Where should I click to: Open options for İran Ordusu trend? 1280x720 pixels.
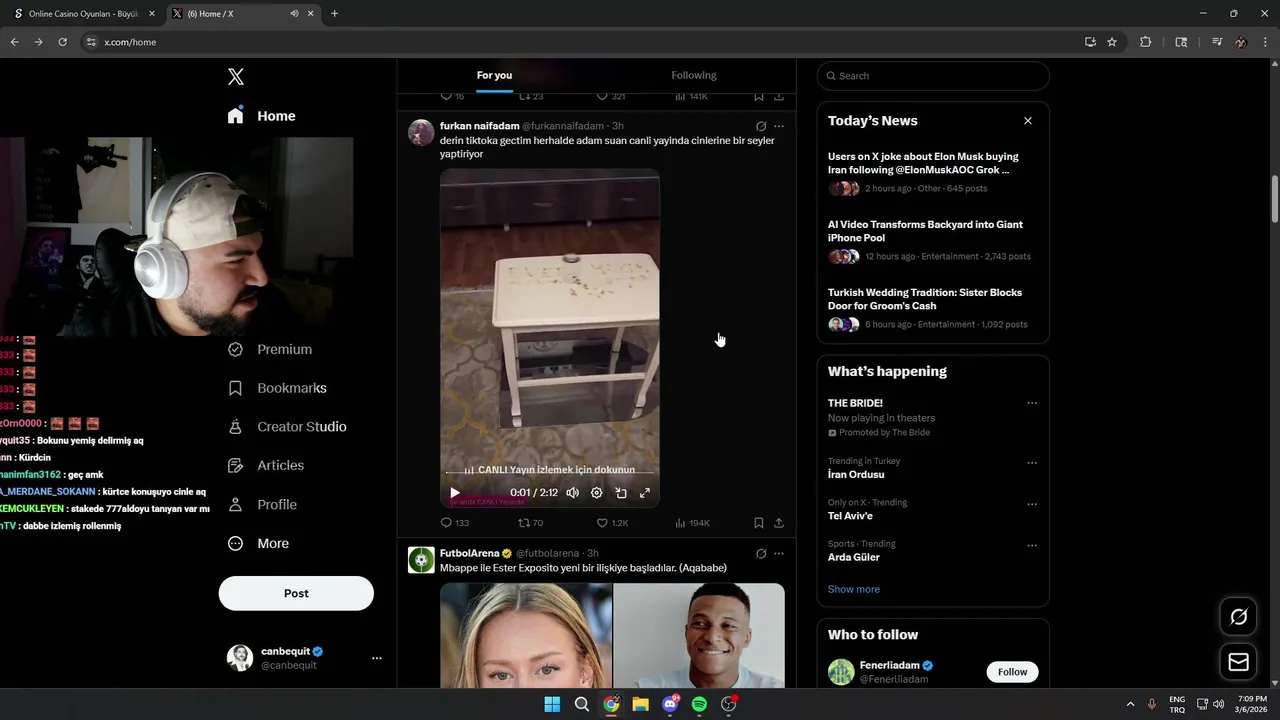1032,463
